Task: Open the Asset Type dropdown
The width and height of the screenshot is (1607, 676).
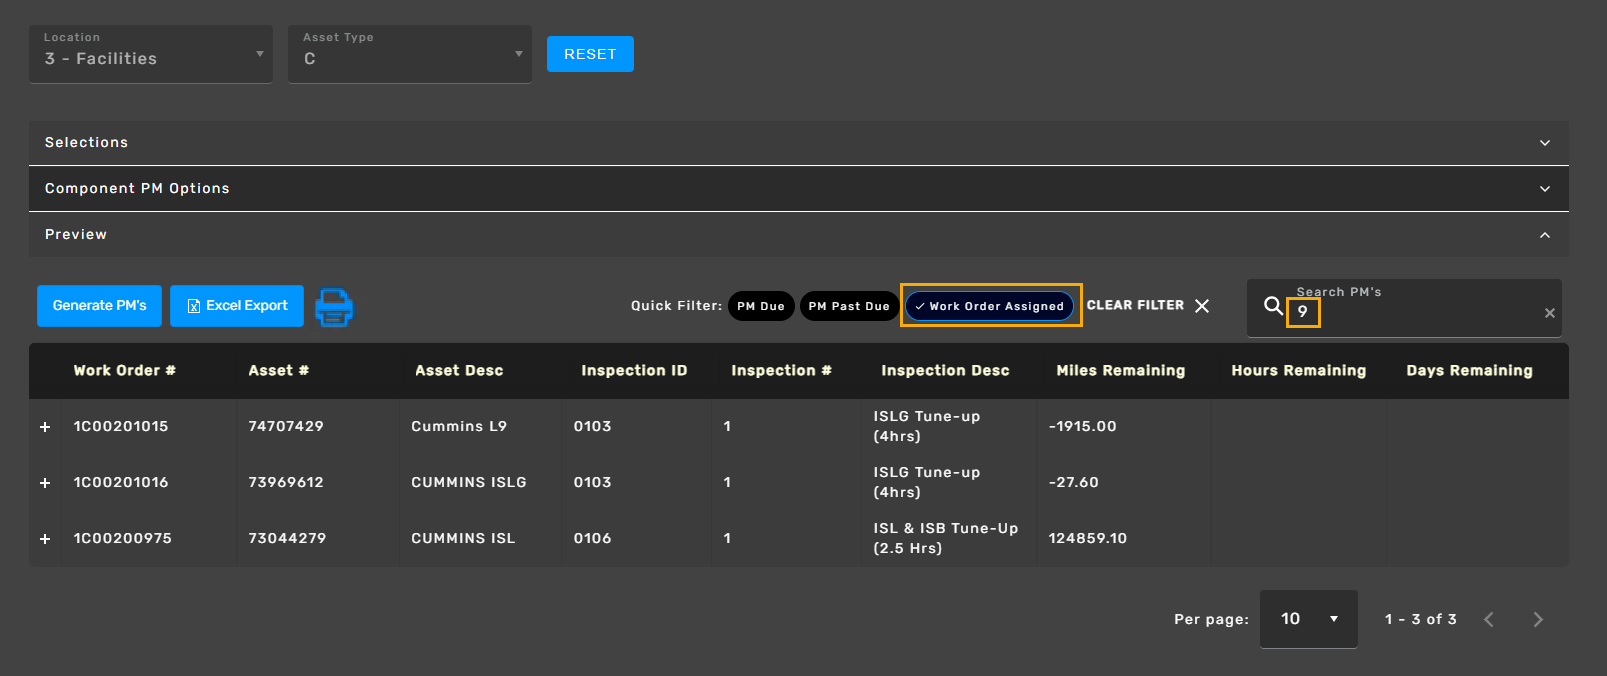Action: coord(410,55)
